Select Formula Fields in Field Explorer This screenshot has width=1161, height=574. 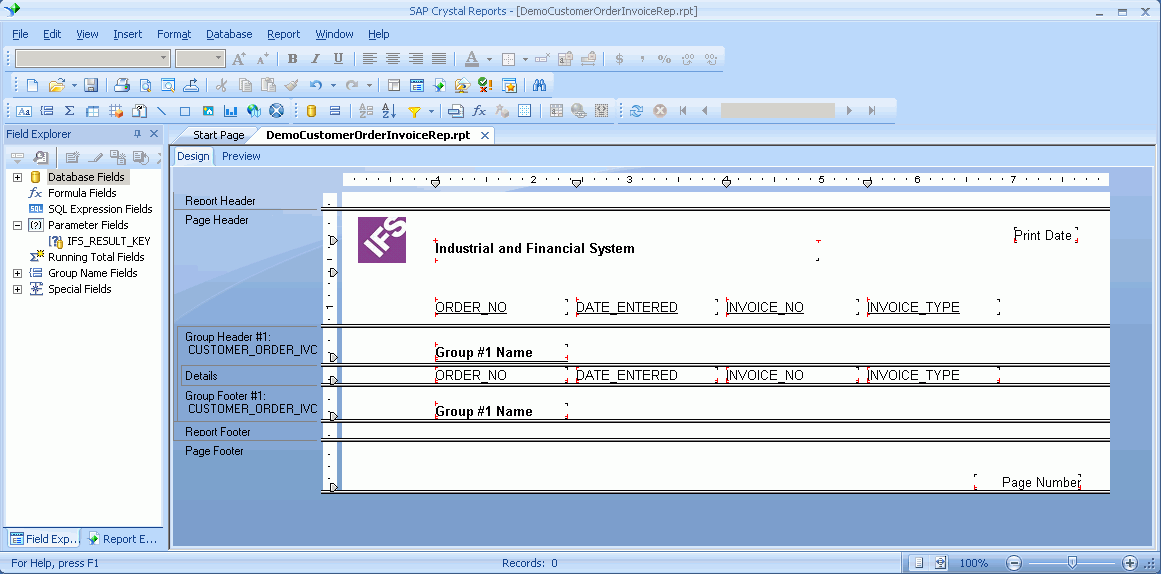(82, 193)
